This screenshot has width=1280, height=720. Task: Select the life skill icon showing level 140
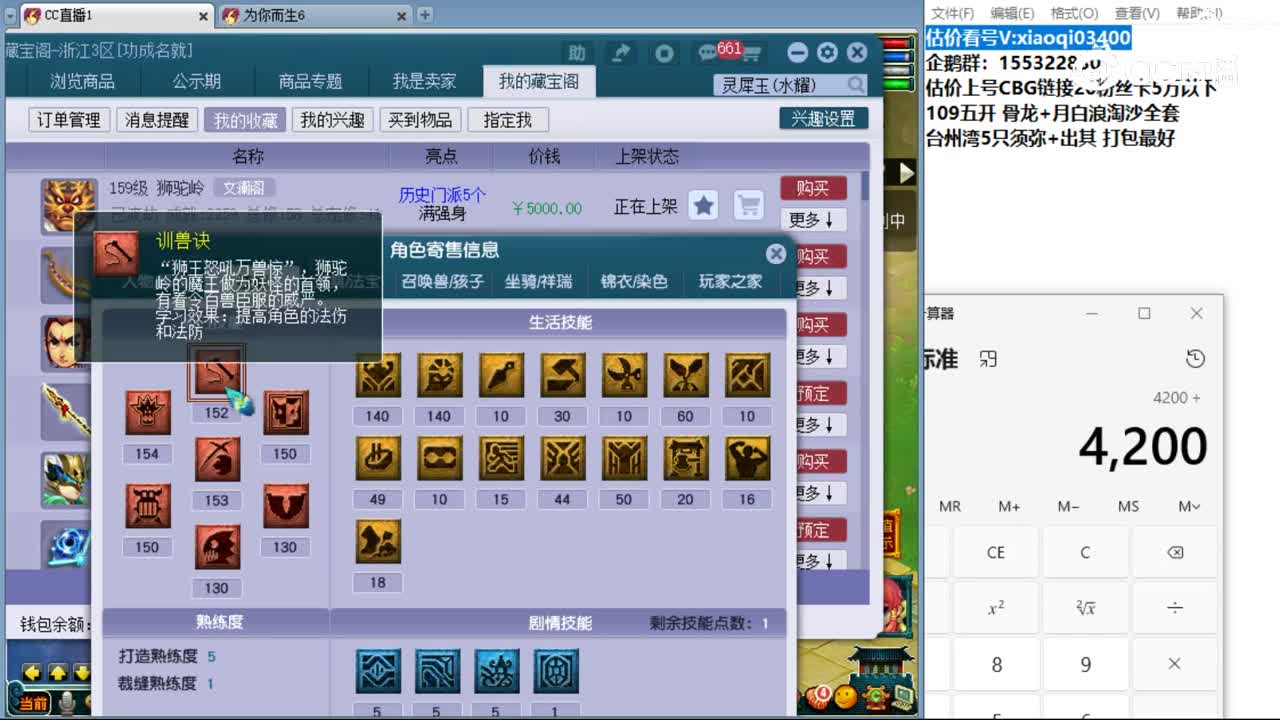377,375
